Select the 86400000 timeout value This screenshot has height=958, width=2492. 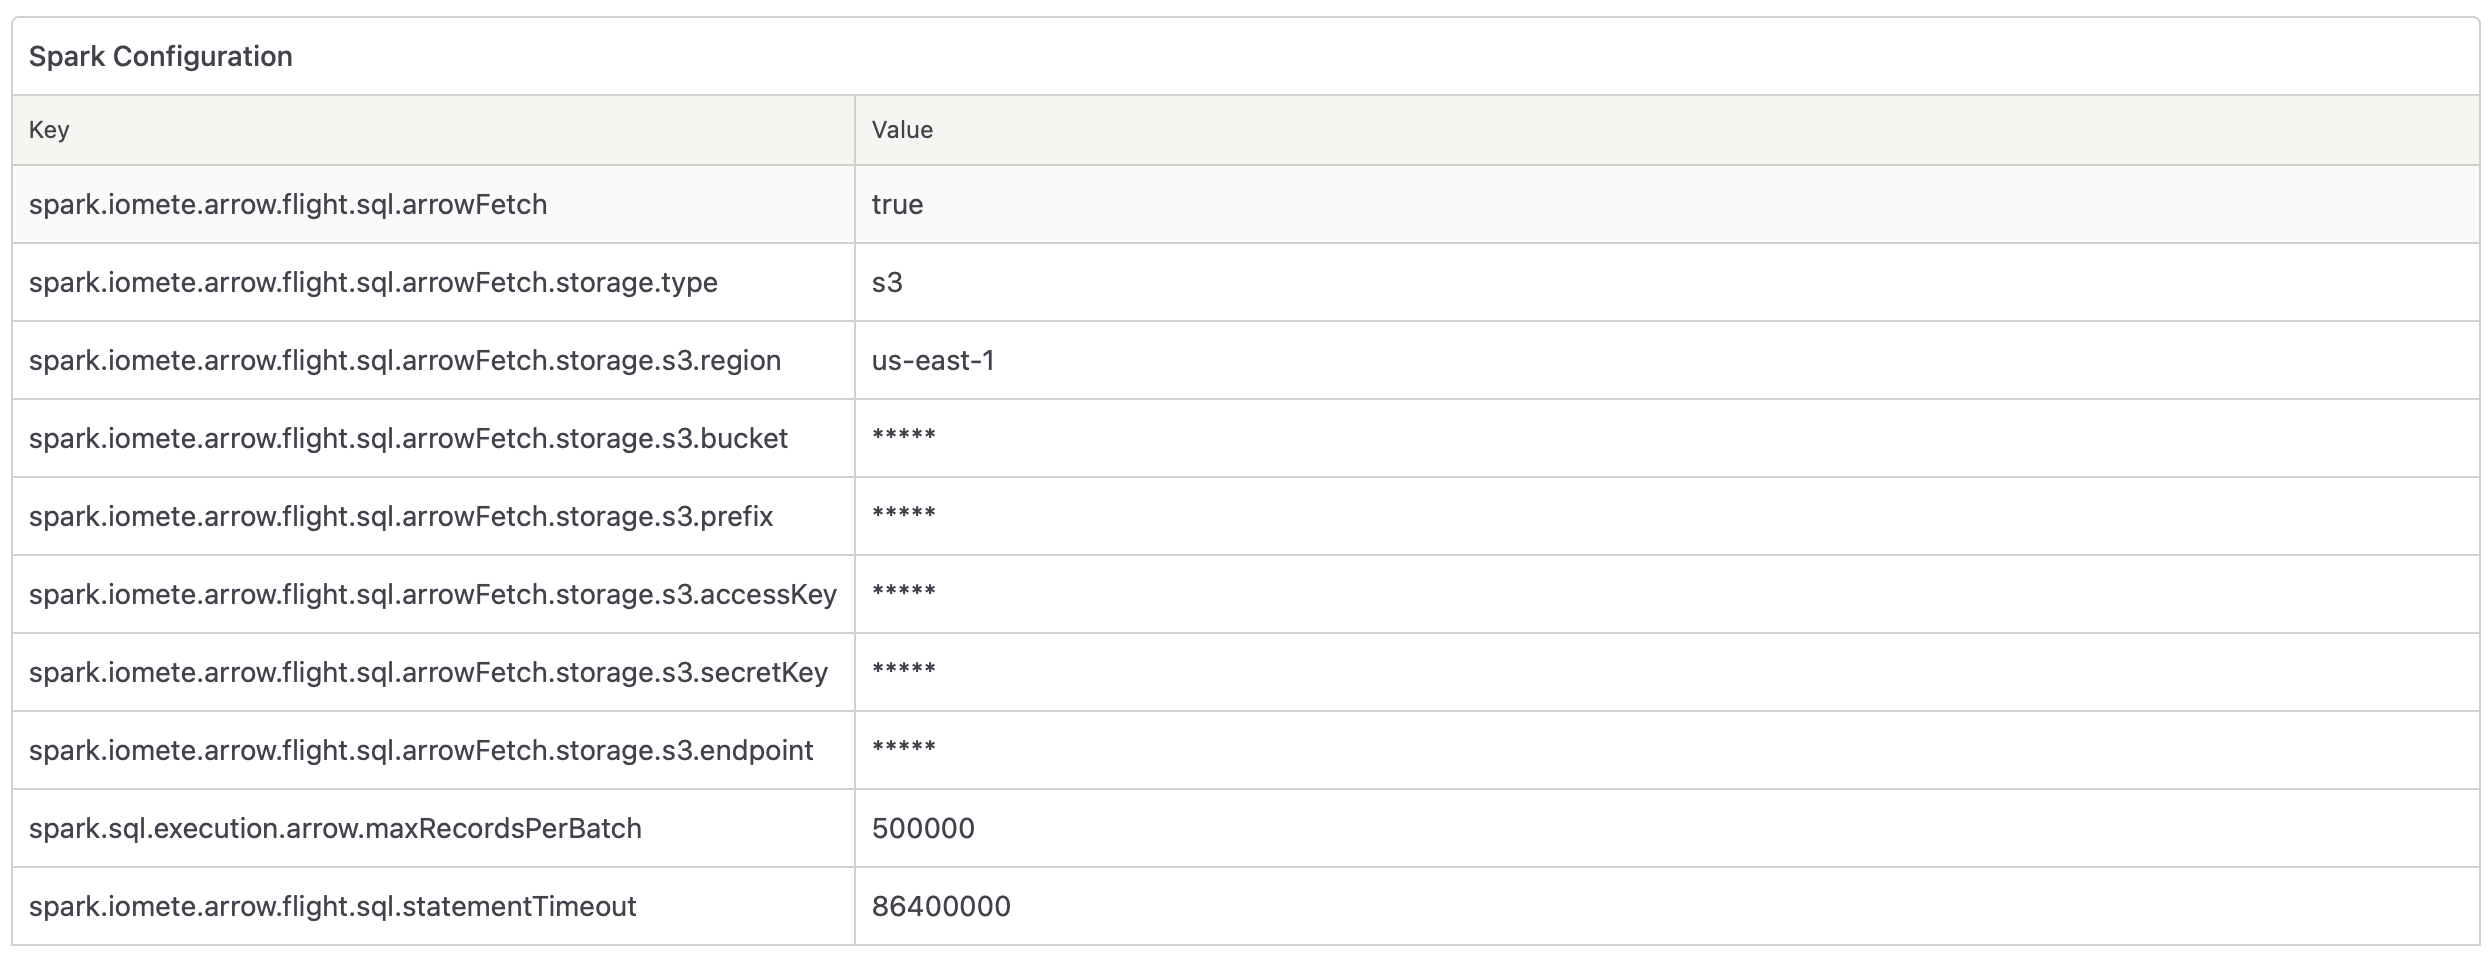[941, 907]
